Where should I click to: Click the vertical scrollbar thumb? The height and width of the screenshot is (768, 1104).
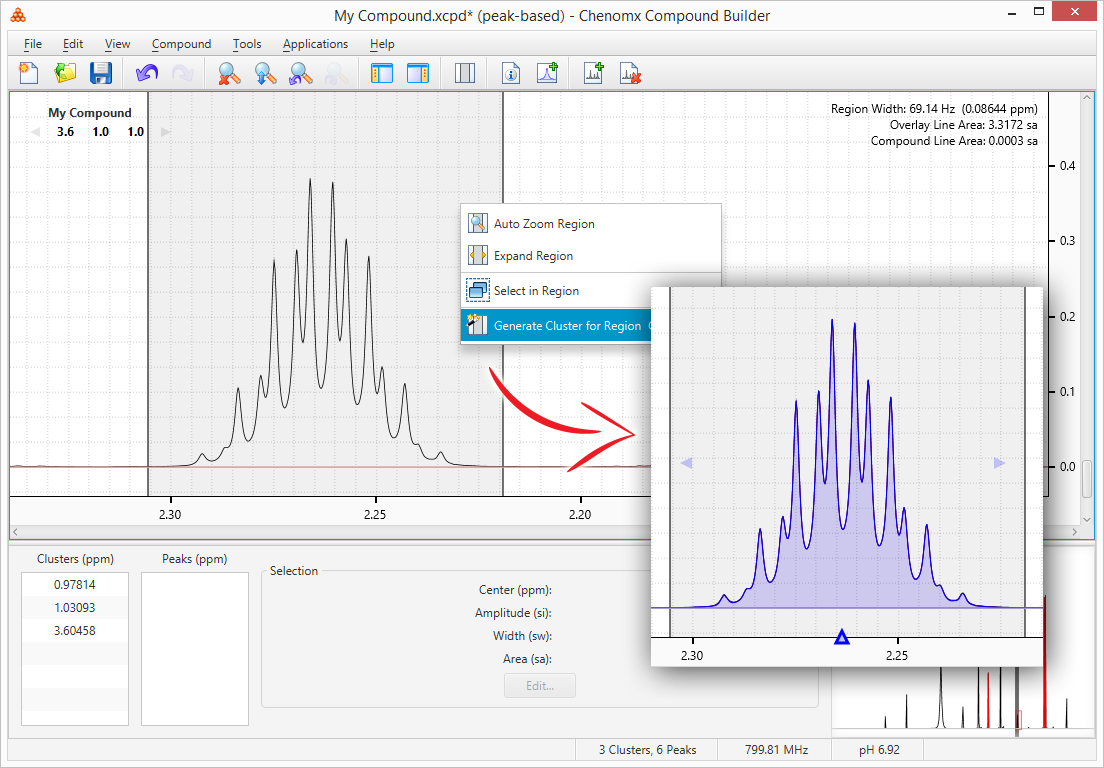[1086, 479]
